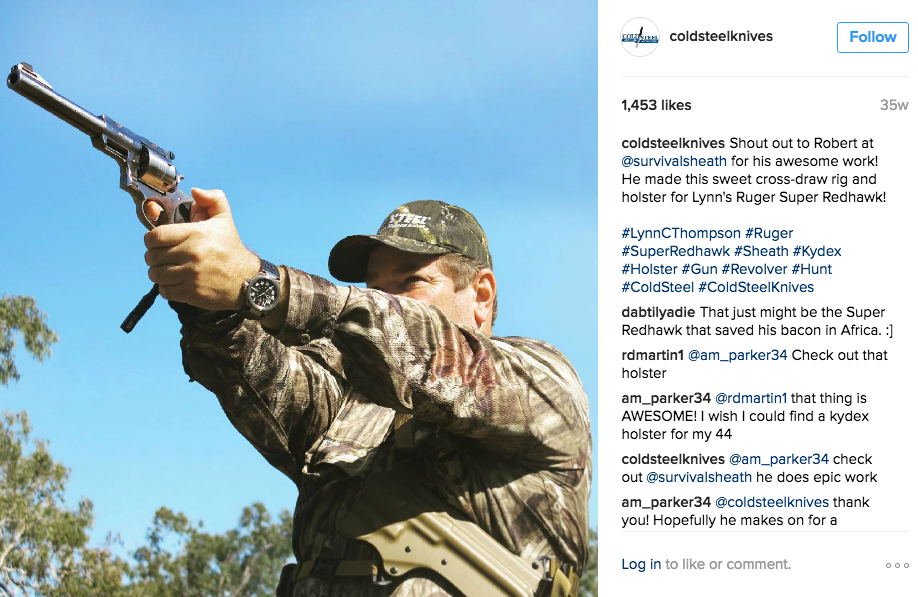918x597 pixels.
Task: Open the #LynnCThompson hashtag
Action: [681, 234]
